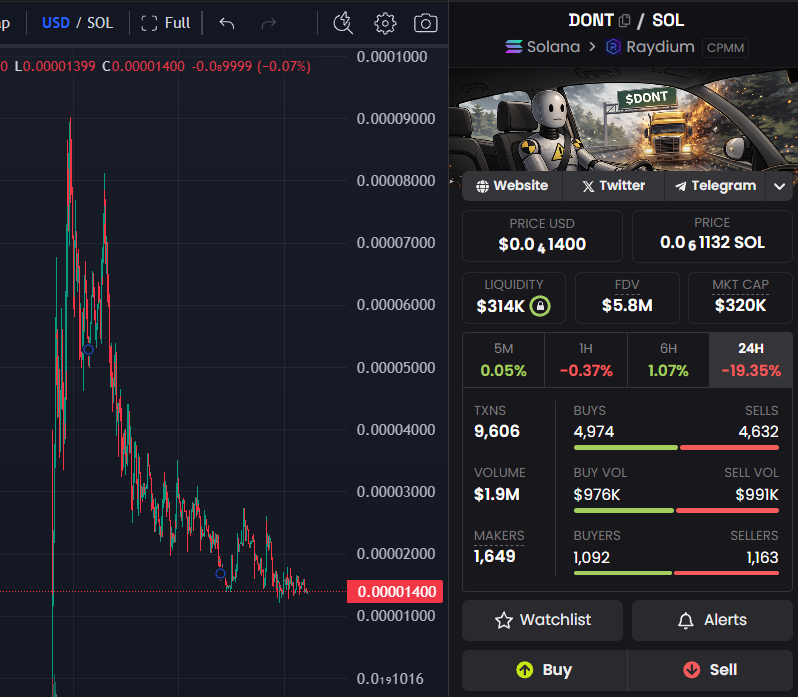
Task: Click the chart low value L0.00001399
Action: [55, 66]
